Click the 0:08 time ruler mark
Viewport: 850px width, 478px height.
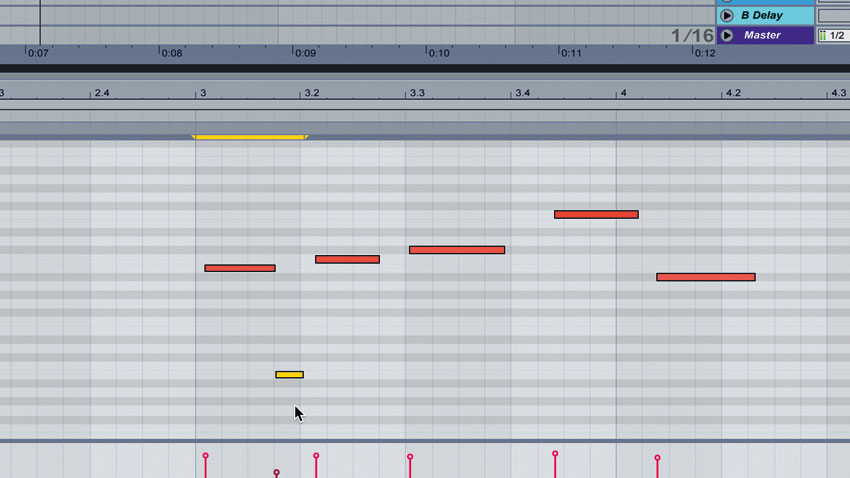click(171, 53)
